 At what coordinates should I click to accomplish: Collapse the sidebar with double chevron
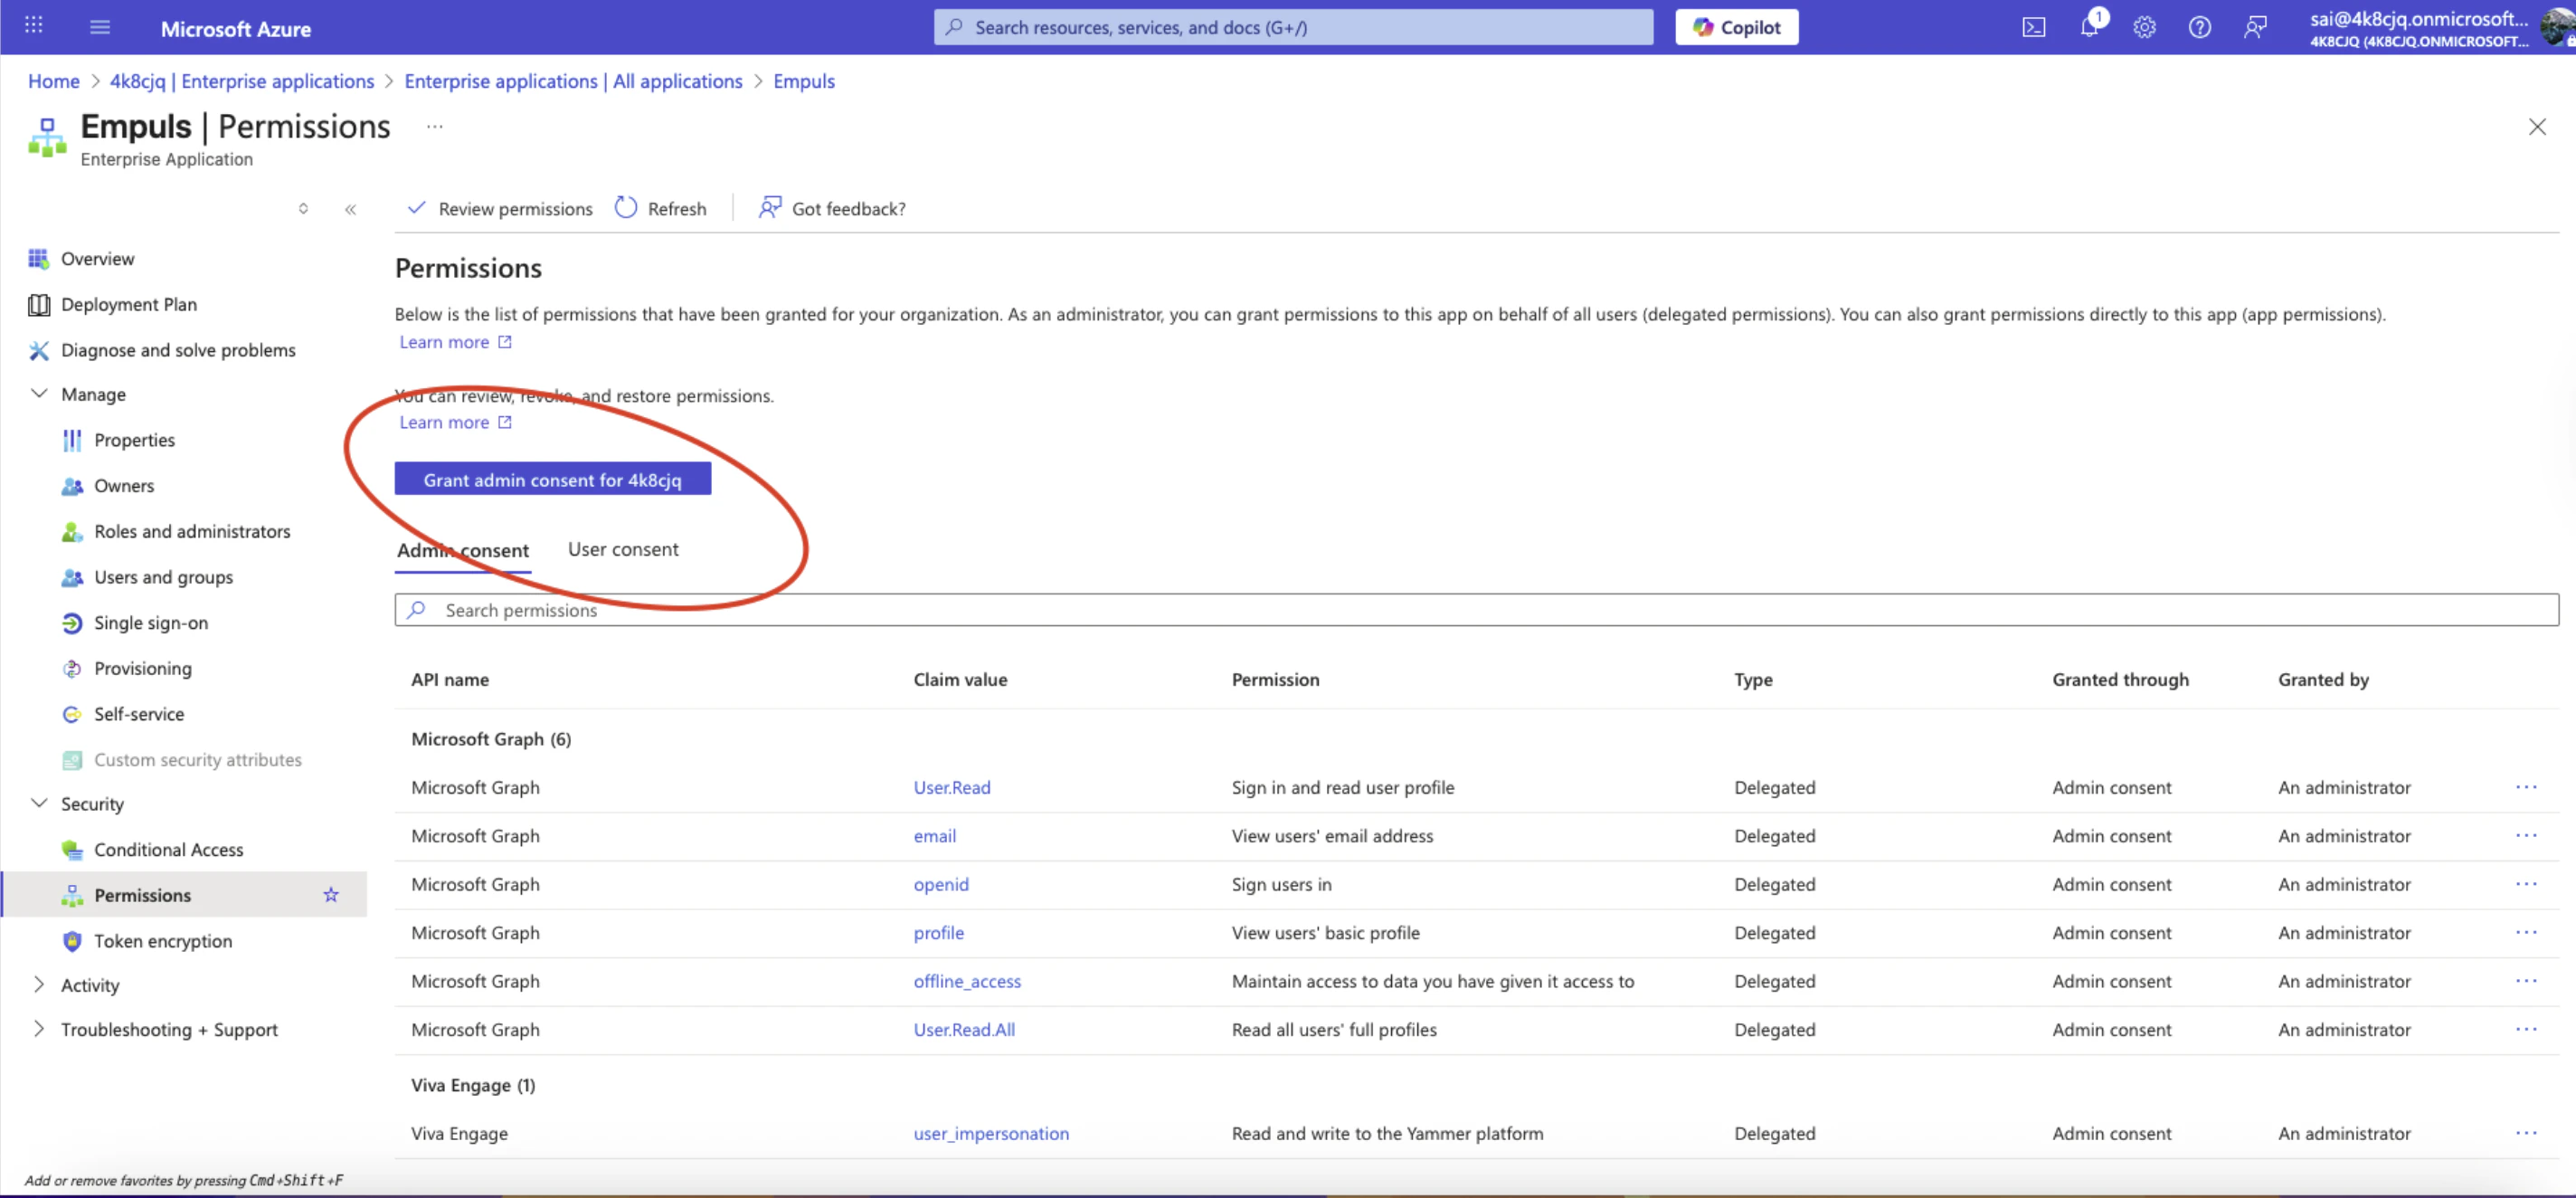(350, 209)
